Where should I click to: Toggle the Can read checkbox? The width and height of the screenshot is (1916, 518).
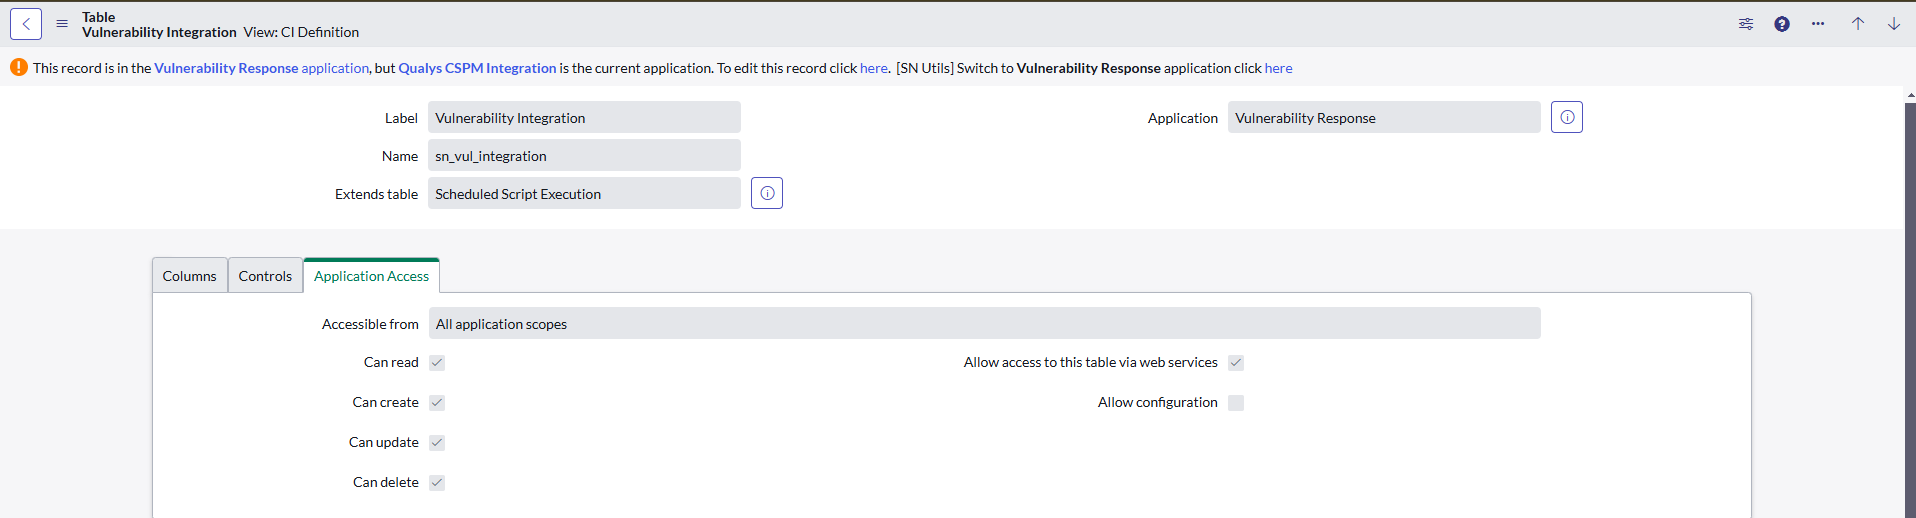pyautogui.click(x=437, y=362)
